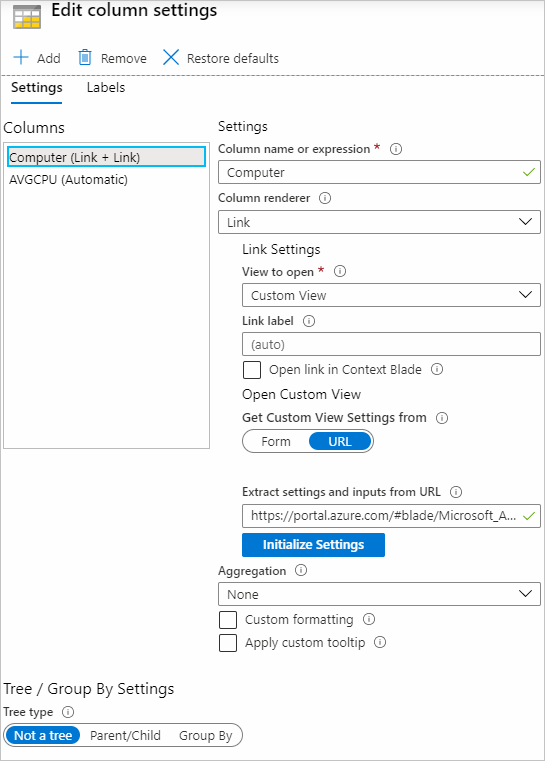Open the Aggregation None dropdown
Screen dimensions: 545x761
379,594
